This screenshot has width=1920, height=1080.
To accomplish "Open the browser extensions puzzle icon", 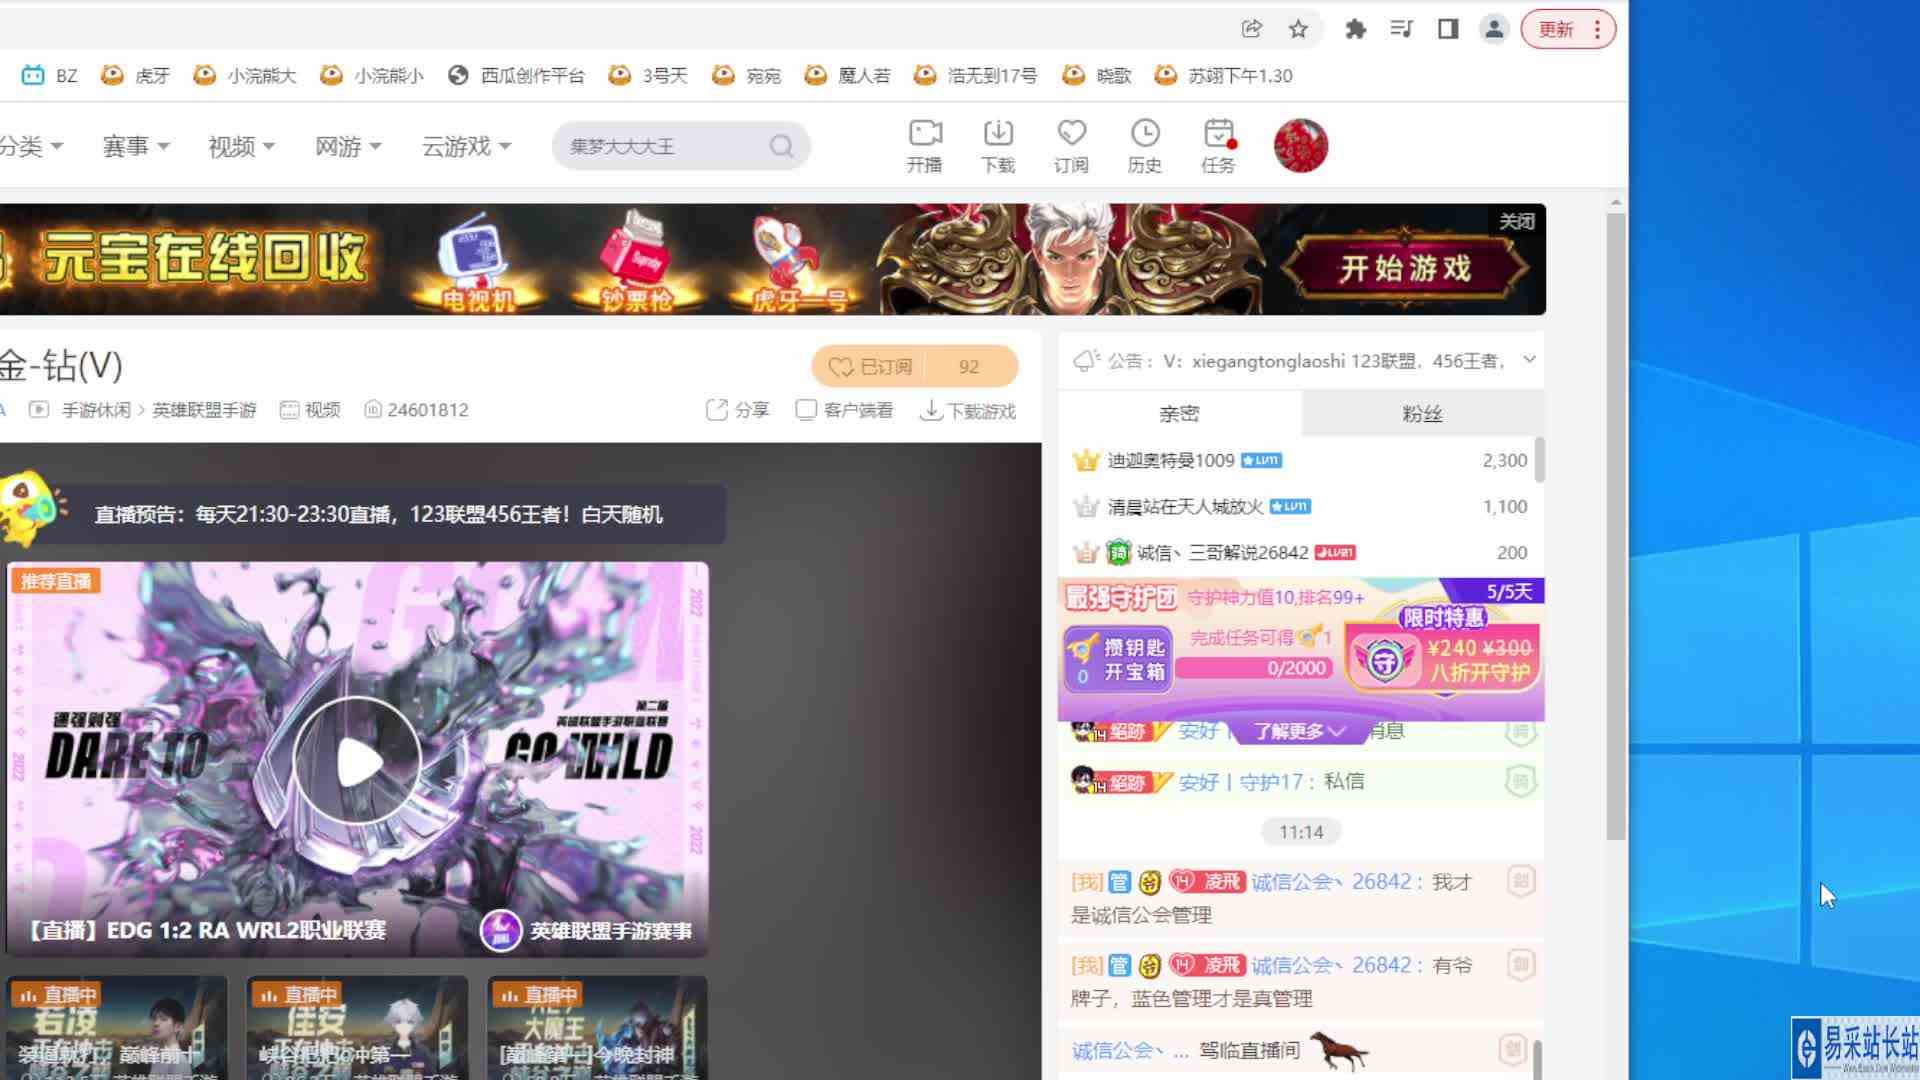I will (1355, 29).
